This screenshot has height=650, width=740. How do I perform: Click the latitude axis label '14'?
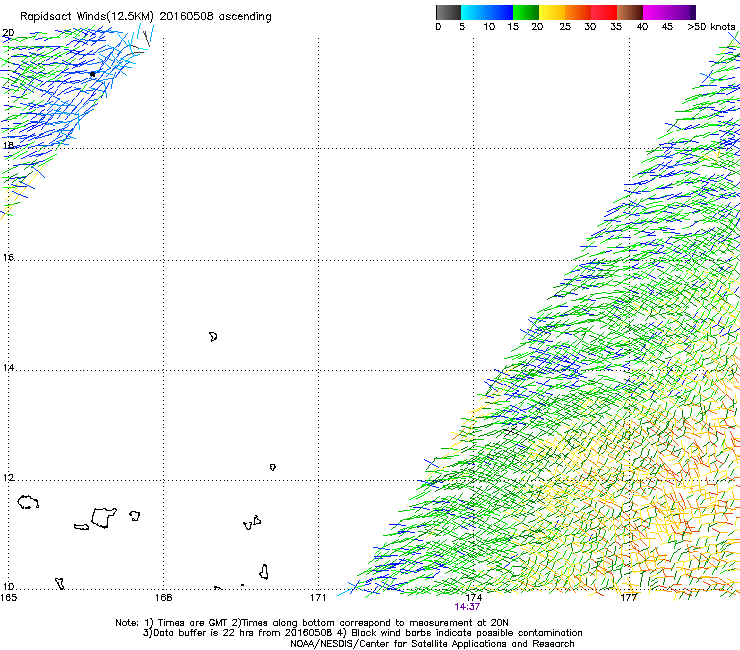tap(8, 367)
